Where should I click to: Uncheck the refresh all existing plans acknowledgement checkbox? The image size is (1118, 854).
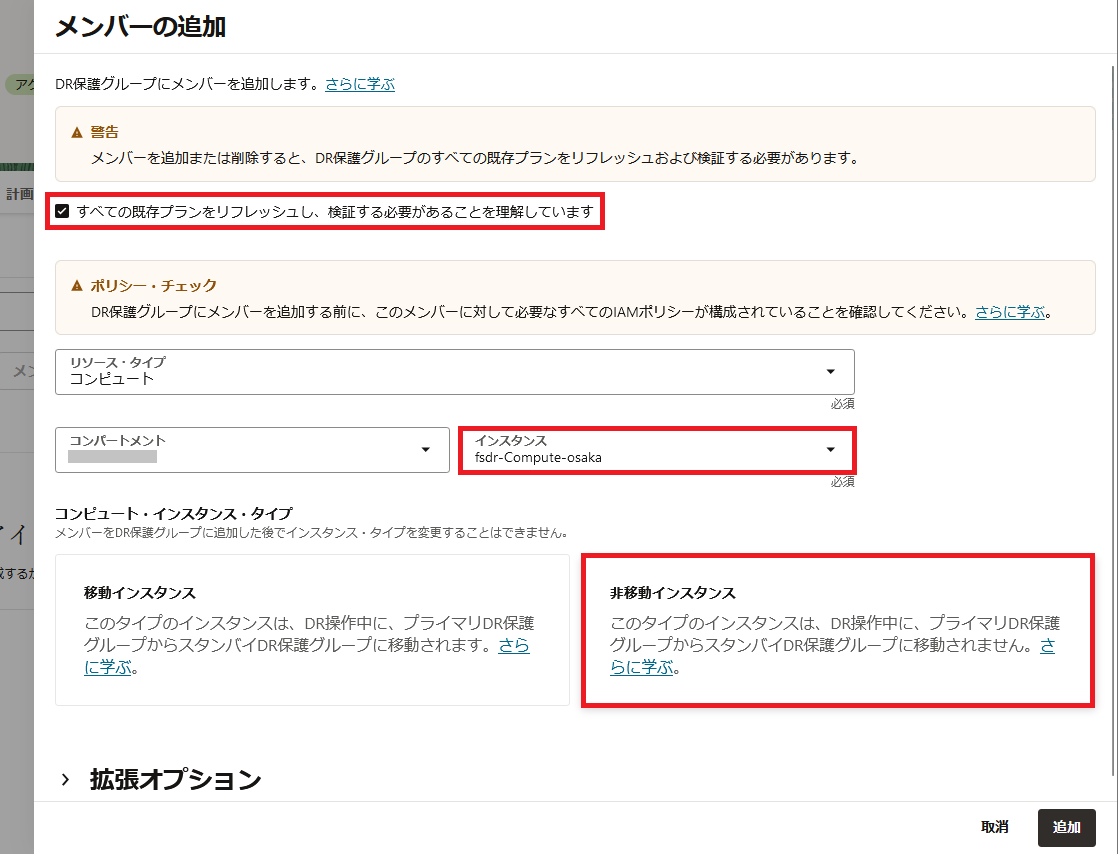[x=63, y=212]
